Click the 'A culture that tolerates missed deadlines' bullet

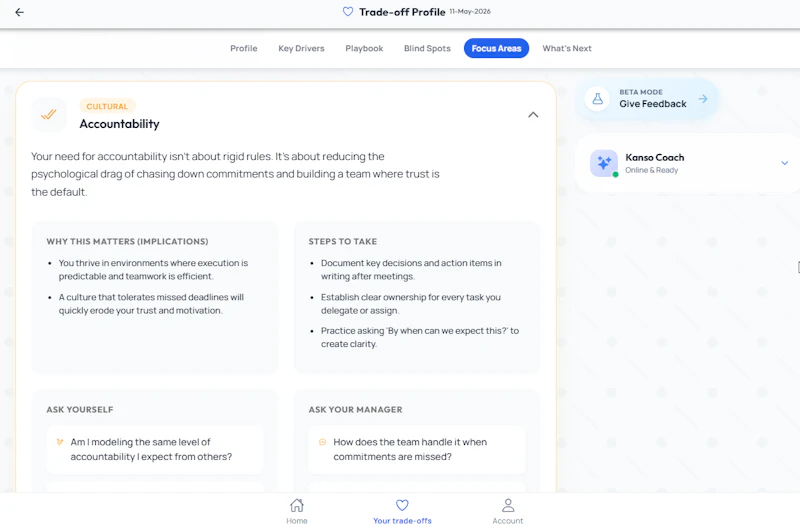(152, 304)
